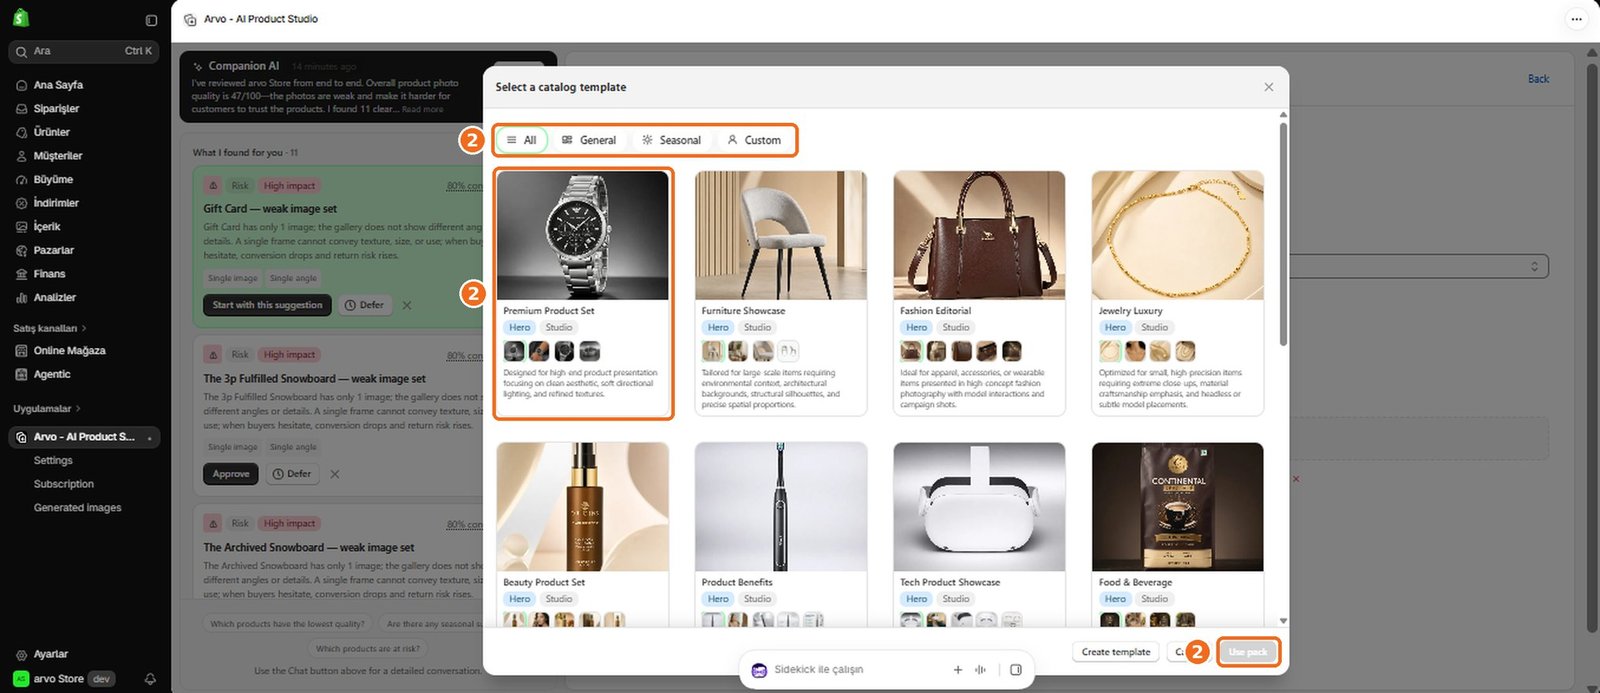Viewport: 1600px width, 693px height.
Task: Open İndirimler discounts section
Action: point(56,203)
